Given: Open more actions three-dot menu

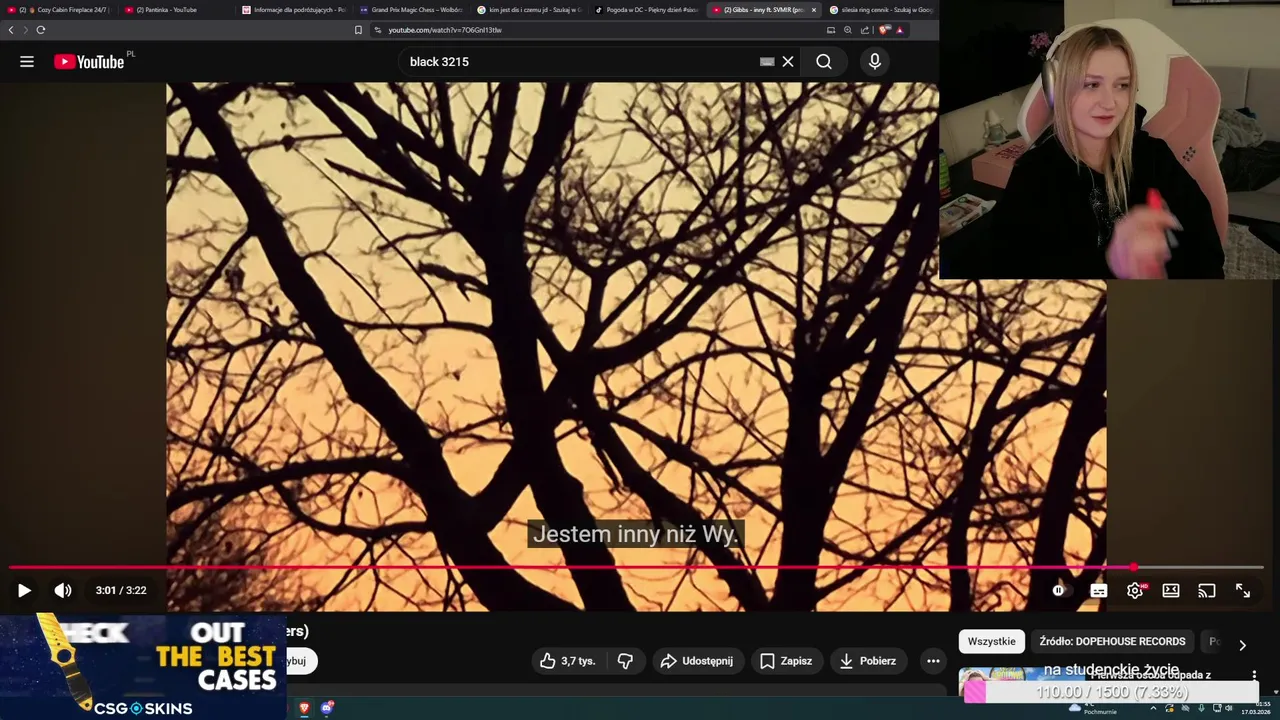Looking at the screenshot, I should (x=933, y=661).
